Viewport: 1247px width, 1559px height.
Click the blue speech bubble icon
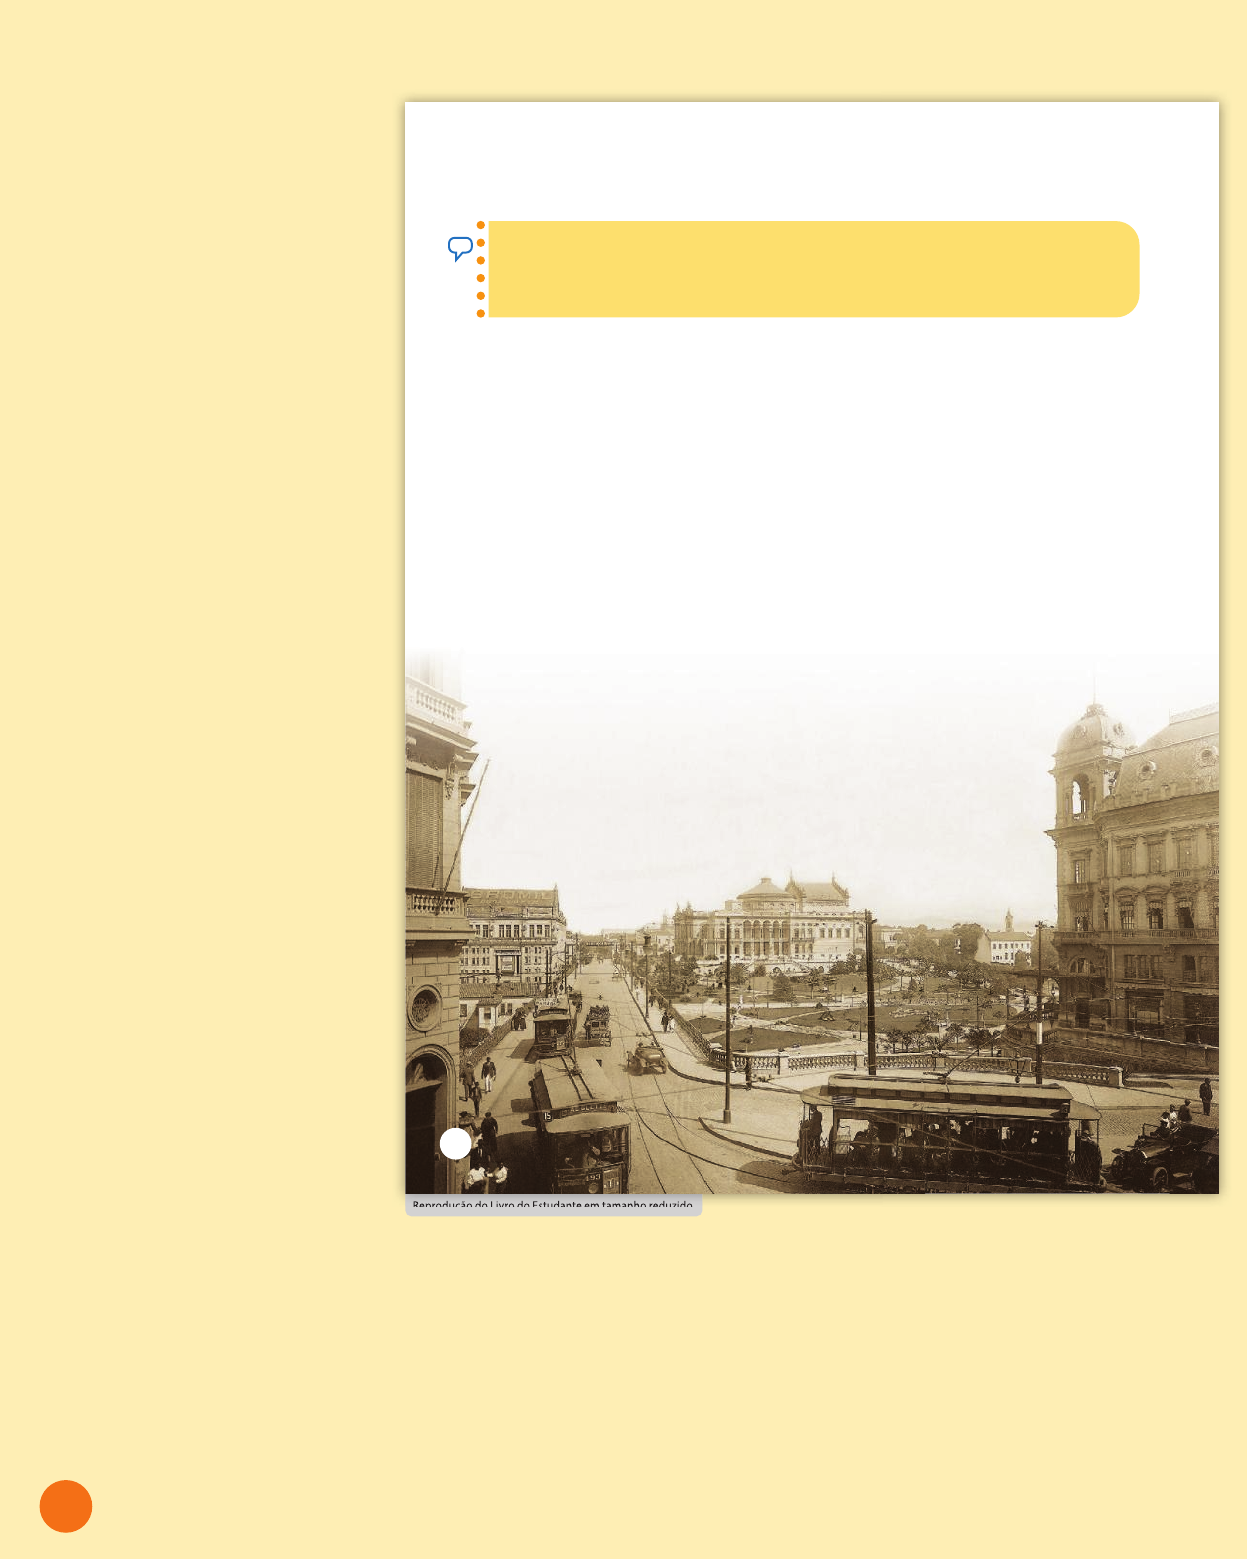460,249
